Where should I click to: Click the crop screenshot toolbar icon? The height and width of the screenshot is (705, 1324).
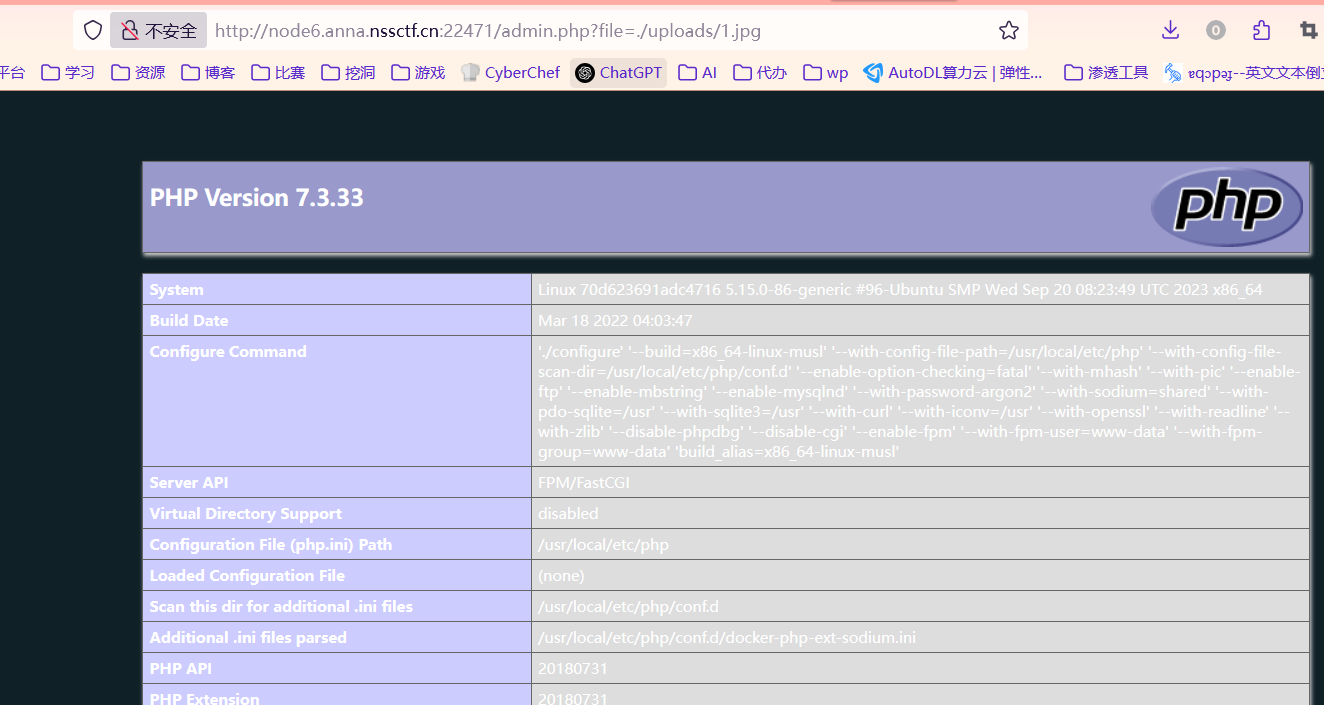1308,30
